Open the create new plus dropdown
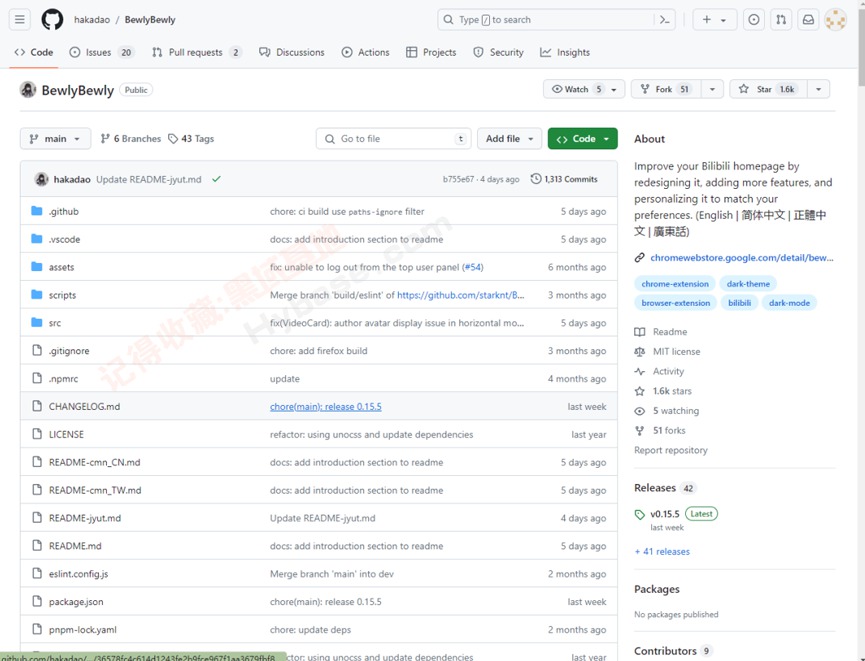The width and height of the screenshot is (865, 661). (x=714, y=20)
